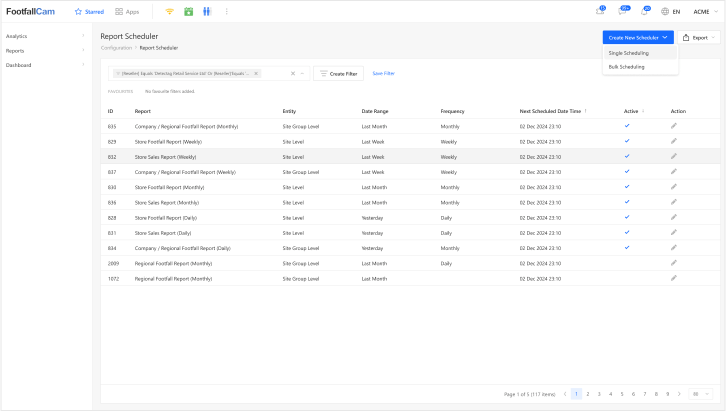Click the Create Filter button
726x411 pixels.
[x=338, y=74]
